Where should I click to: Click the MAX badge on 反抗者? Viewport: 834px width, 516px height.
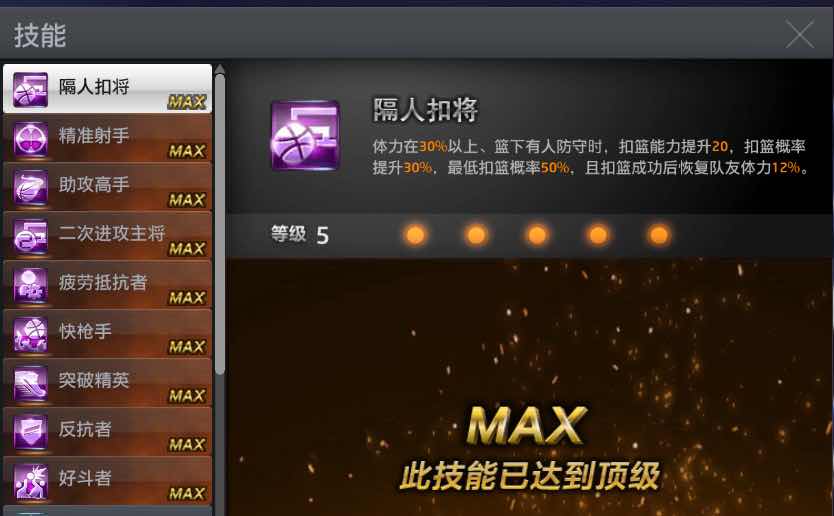187,444
